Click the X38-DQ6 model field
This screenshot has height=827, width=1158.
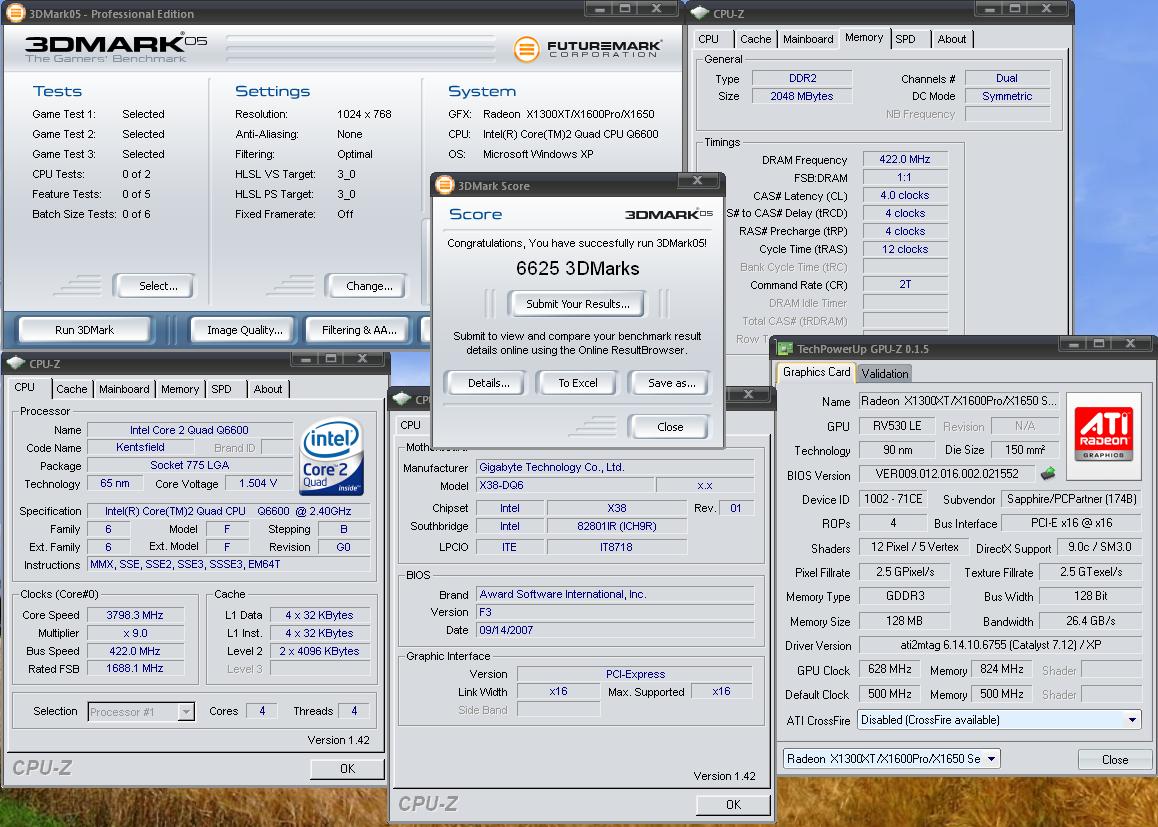(x=565, y=485)
